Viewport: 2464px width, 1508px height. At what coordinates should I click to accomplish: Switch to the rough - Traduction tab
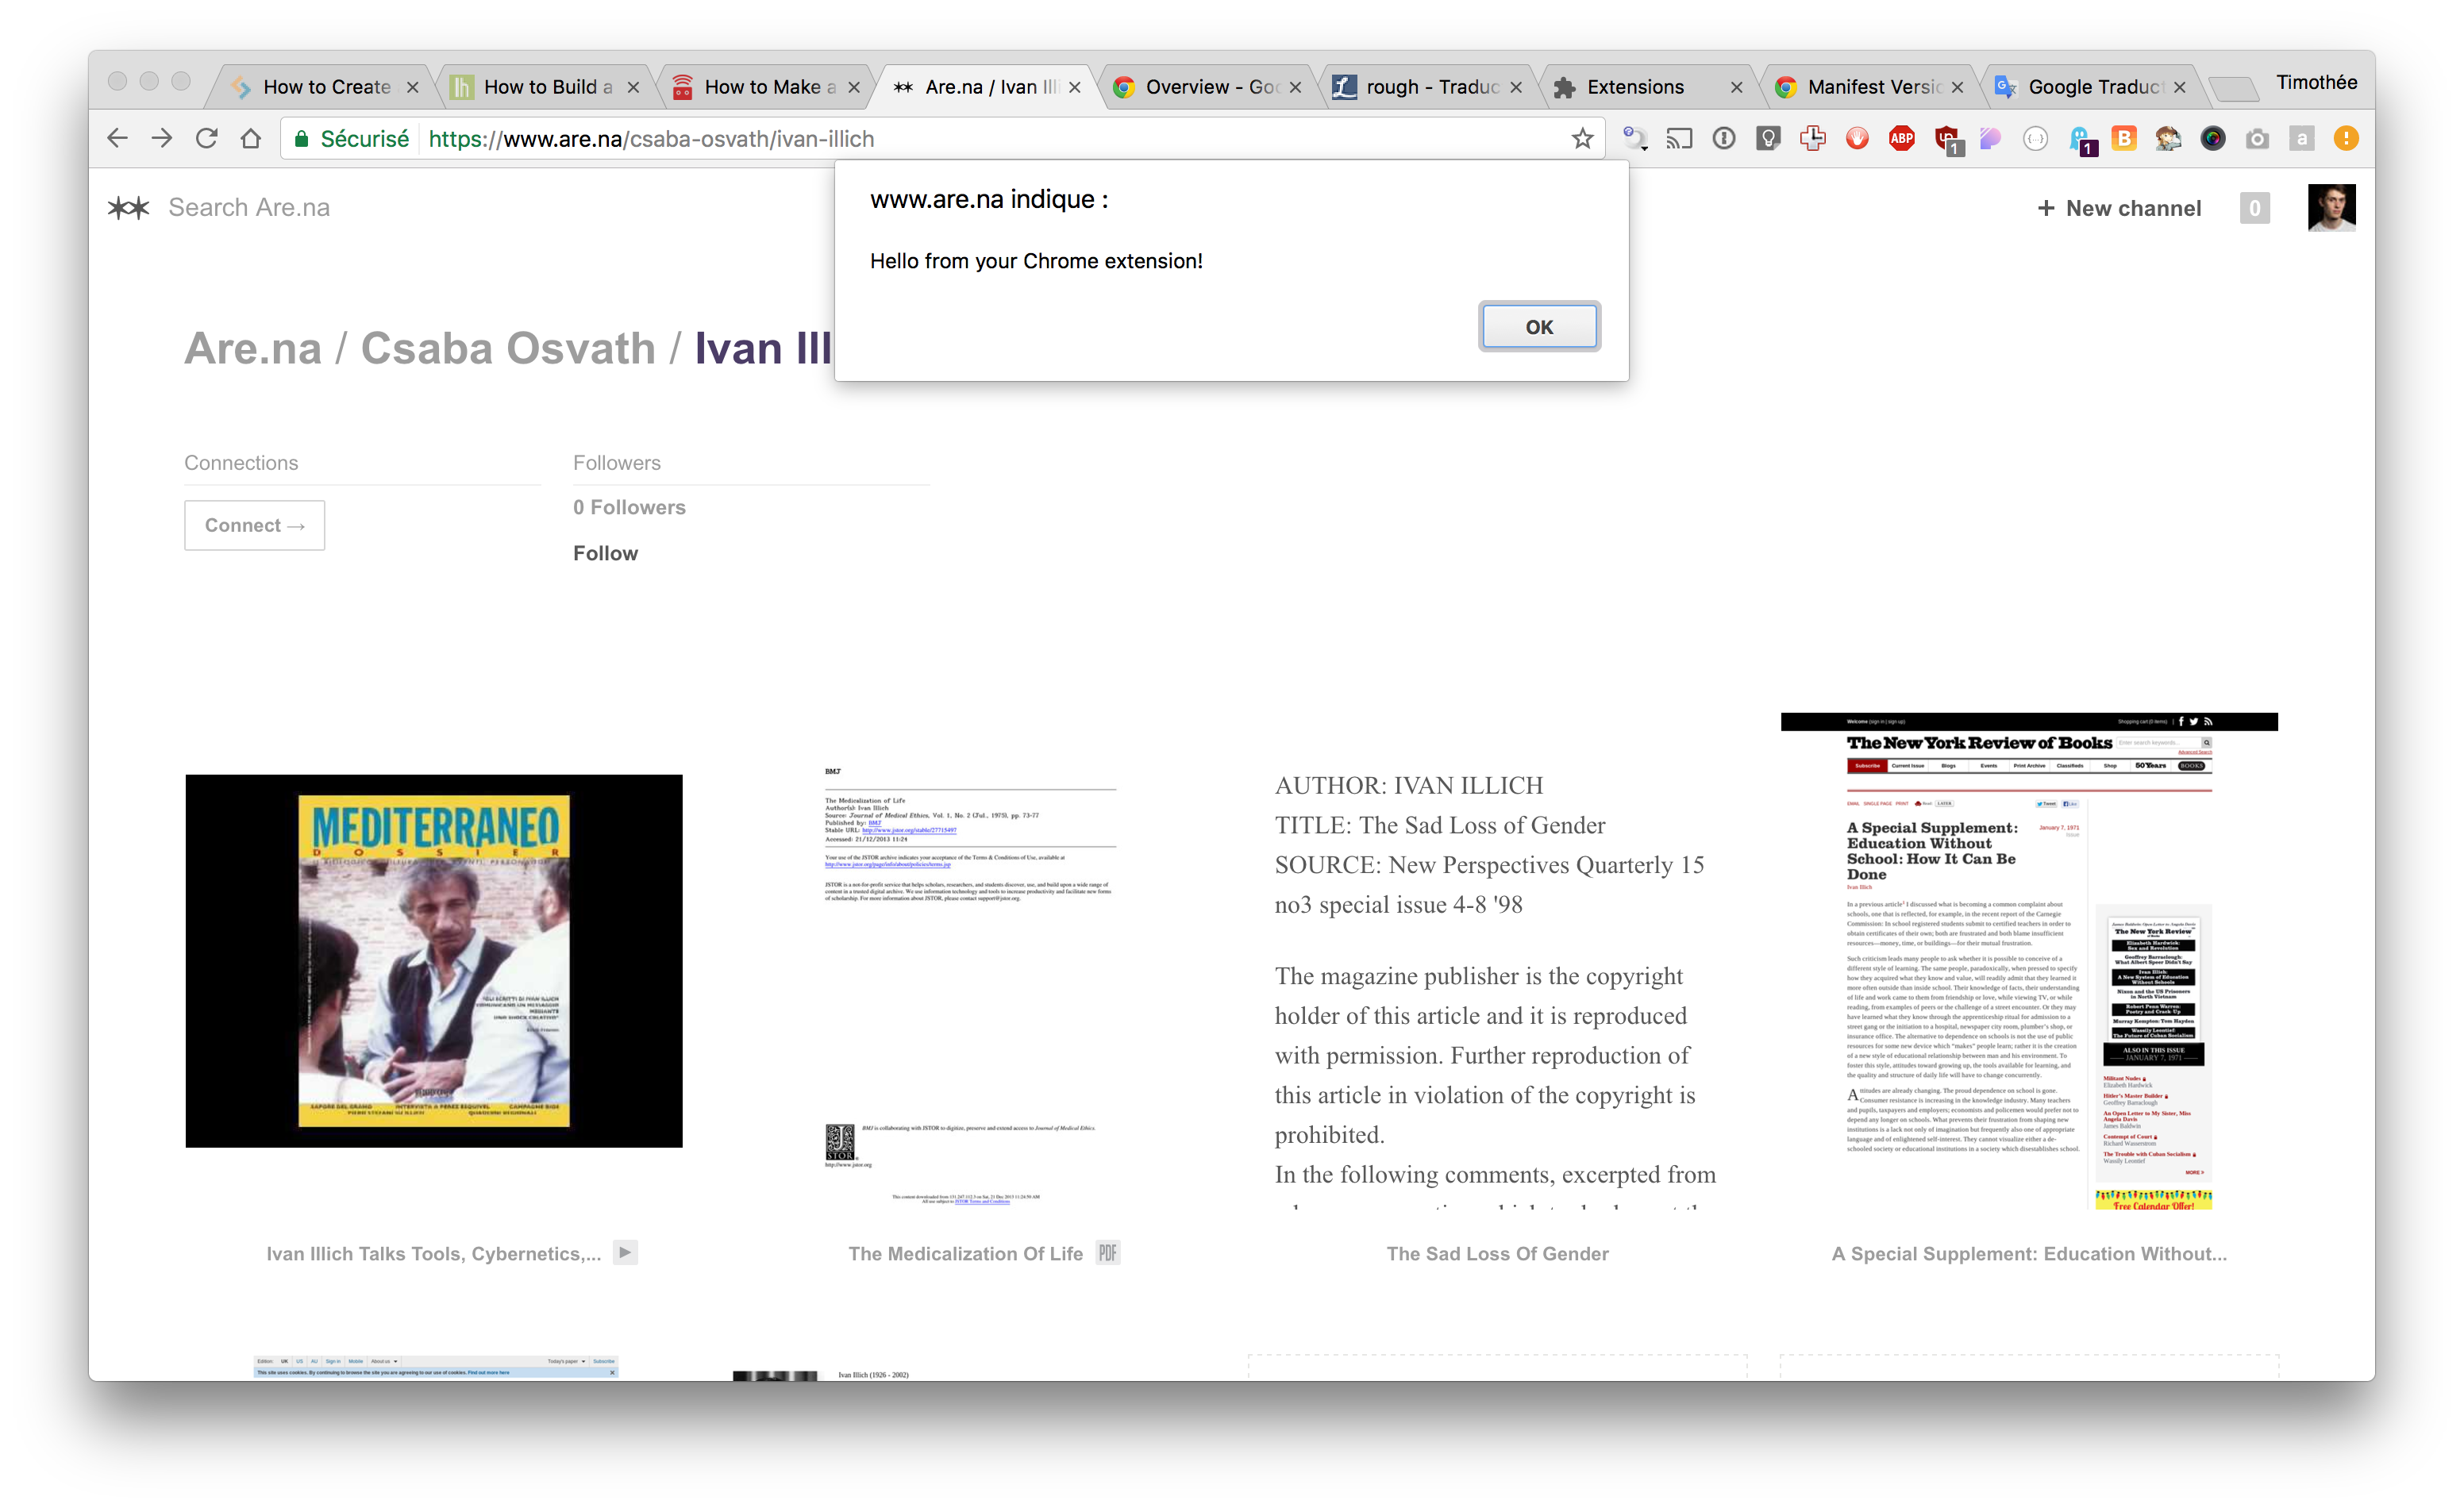click(1428, 87)
